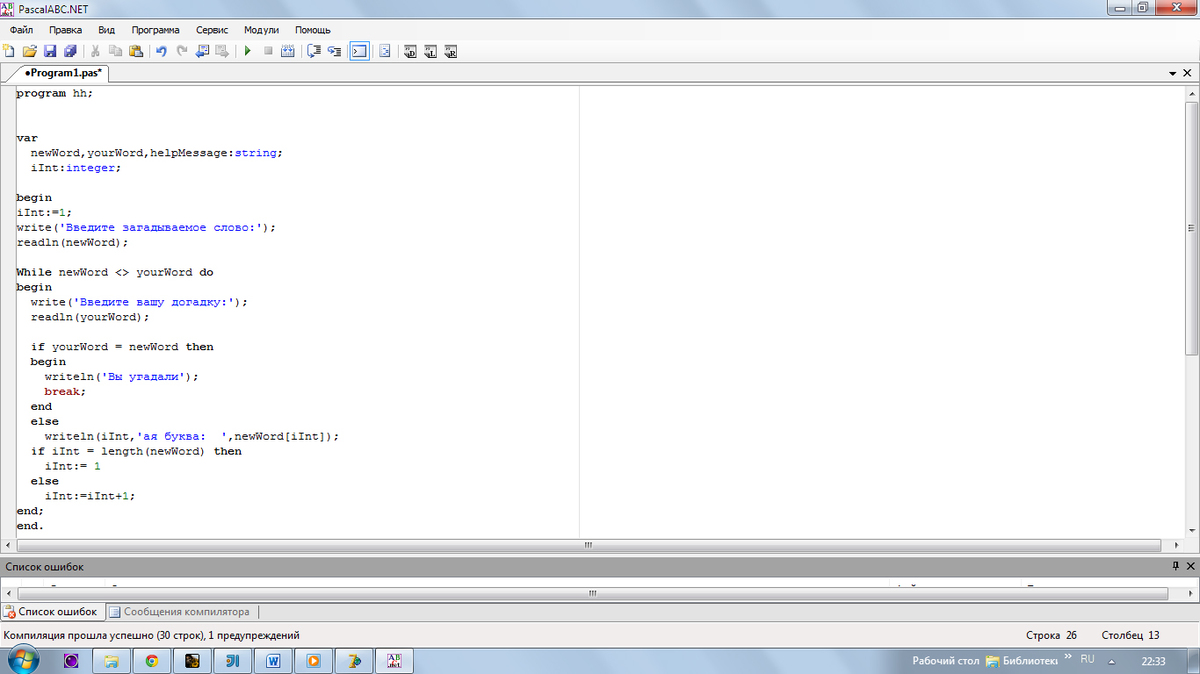1200x674 pixels.
Task: Open the Windows Start menu
Action: pos(23,660)
